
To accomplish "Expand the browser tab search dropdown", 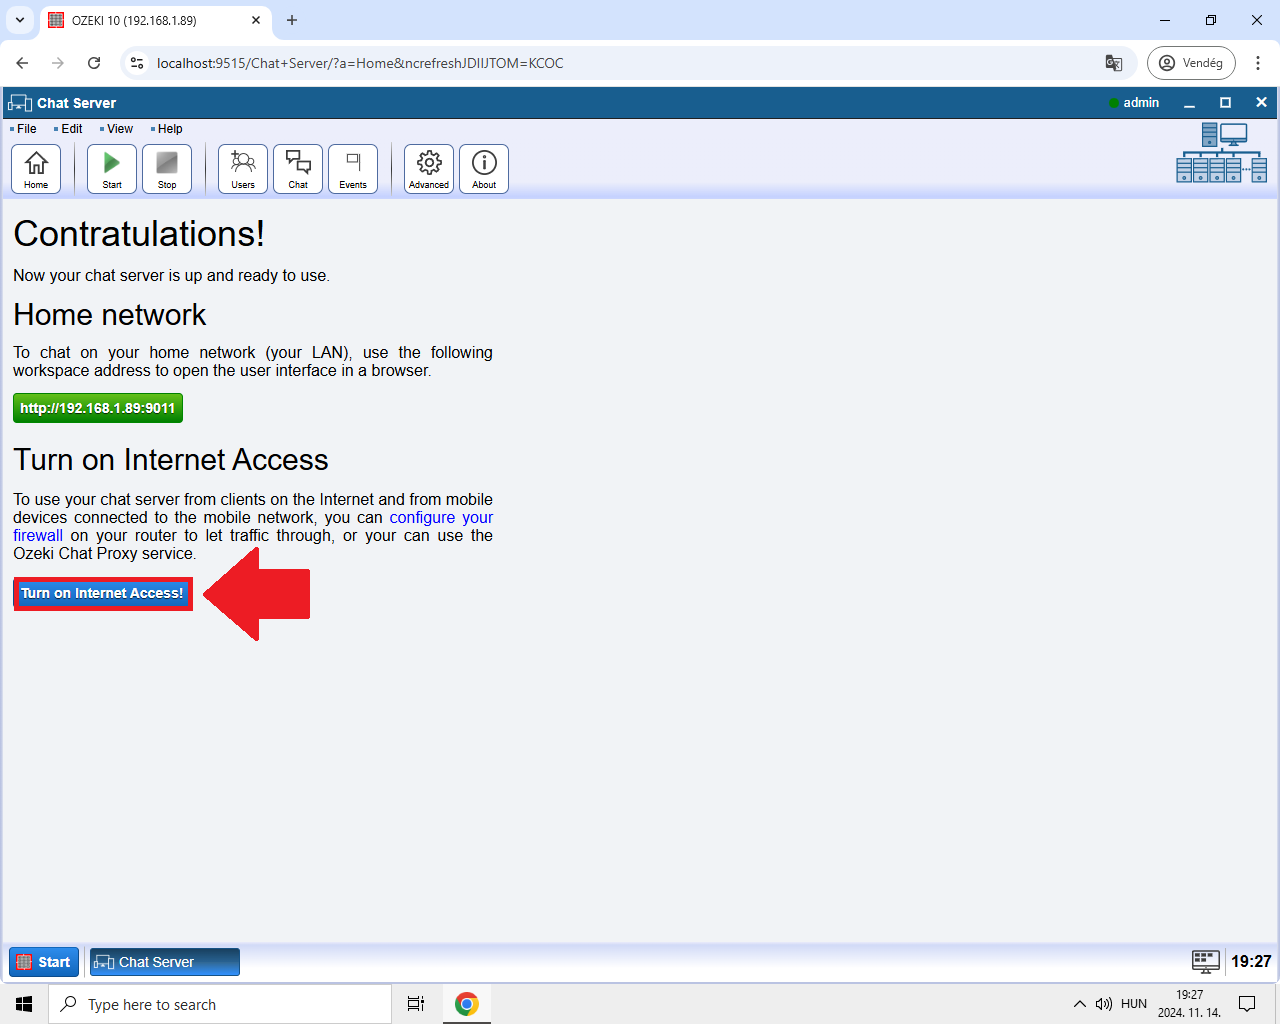I will 20,20.
